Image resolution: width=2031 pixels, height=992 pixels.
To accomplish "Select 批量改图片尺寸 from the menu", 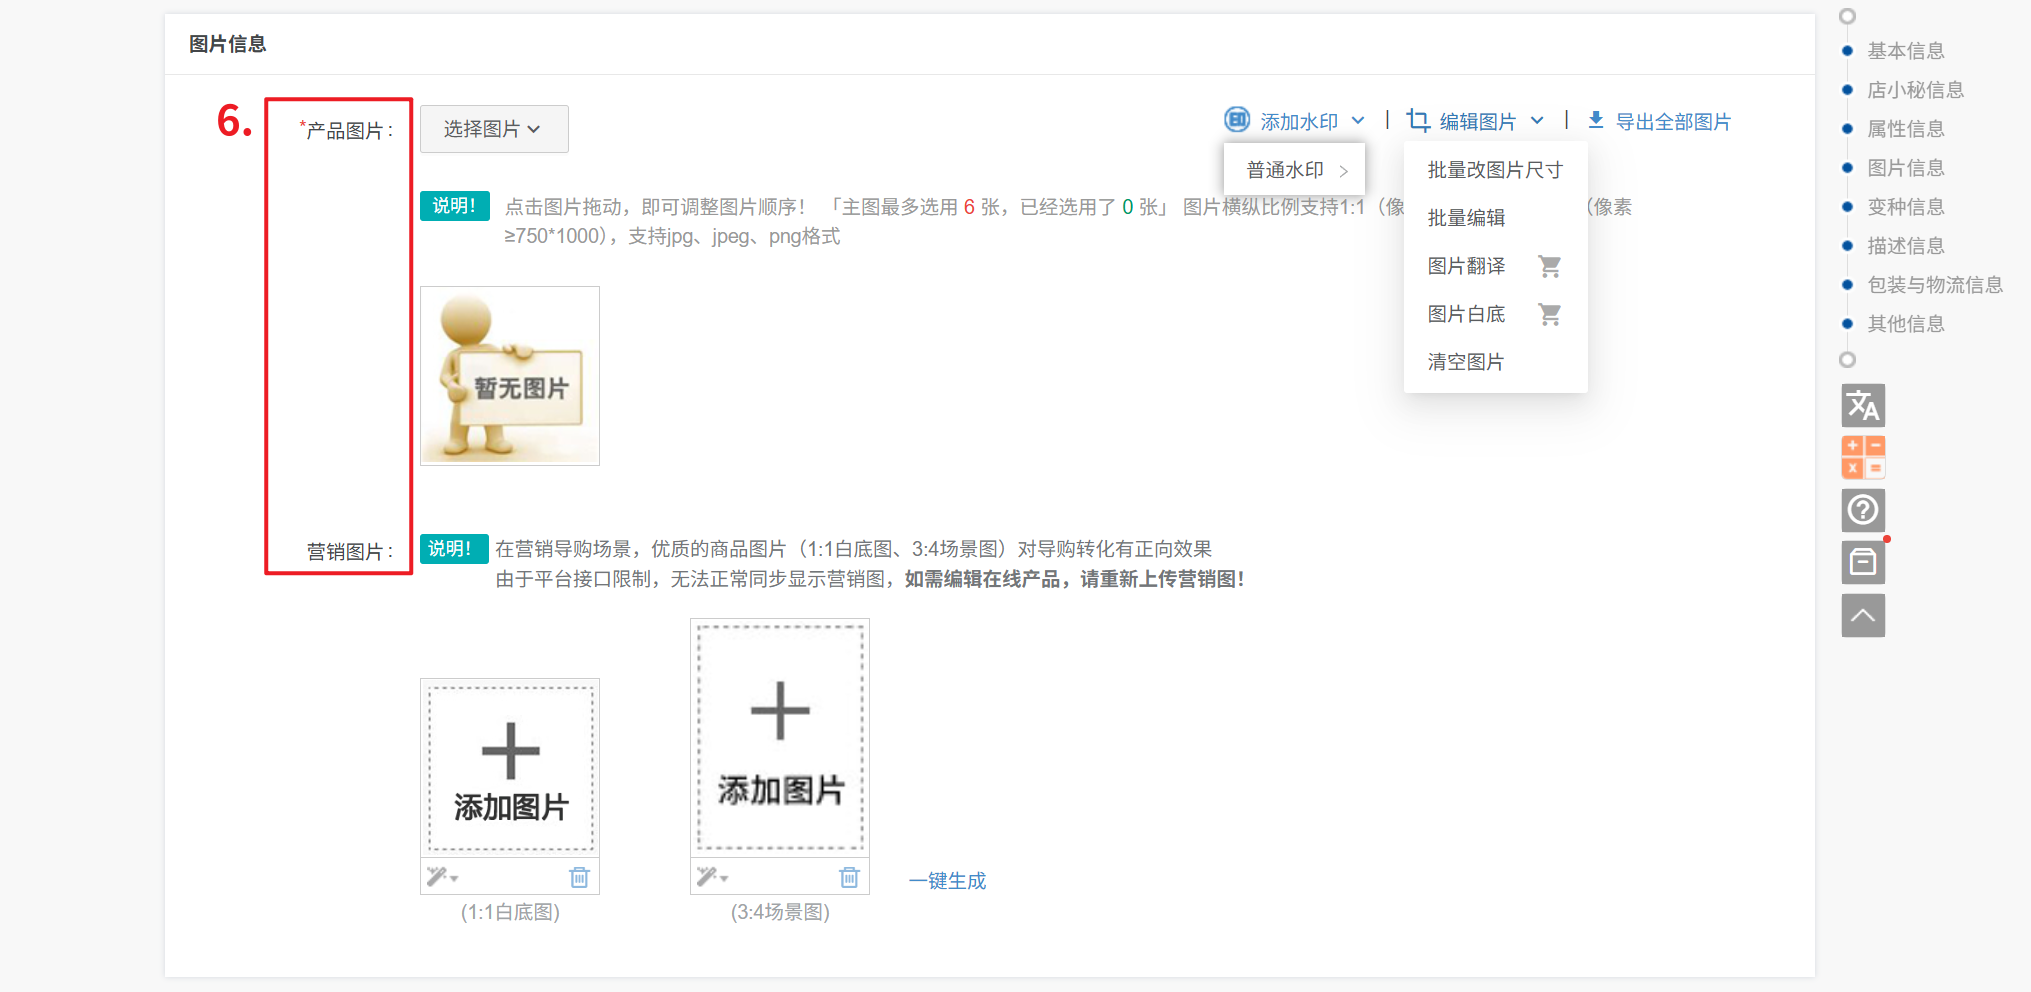I will coord(1494,170).
